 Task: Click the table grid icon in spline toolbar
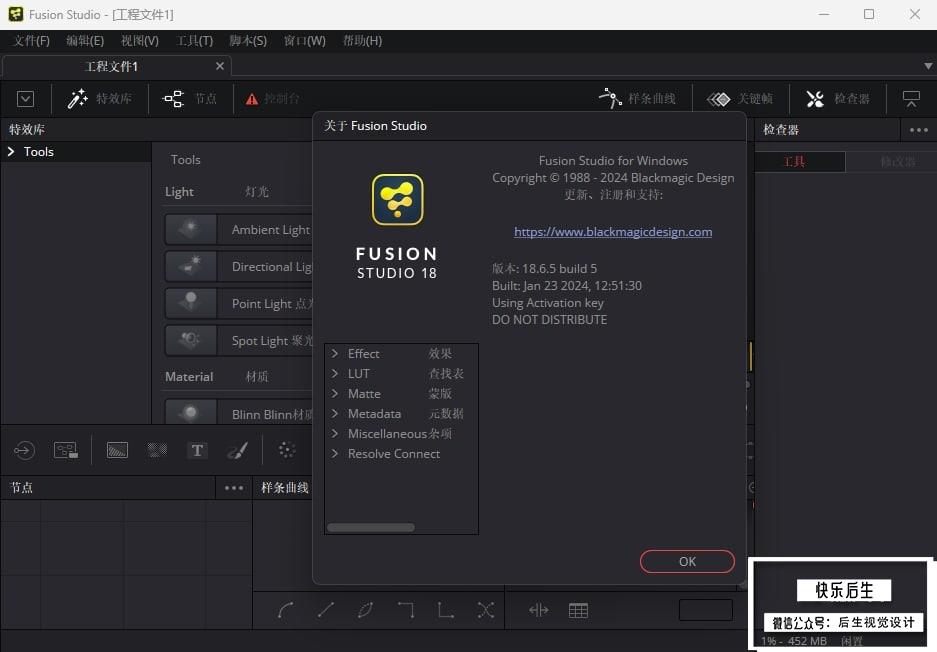click(578, 610)
